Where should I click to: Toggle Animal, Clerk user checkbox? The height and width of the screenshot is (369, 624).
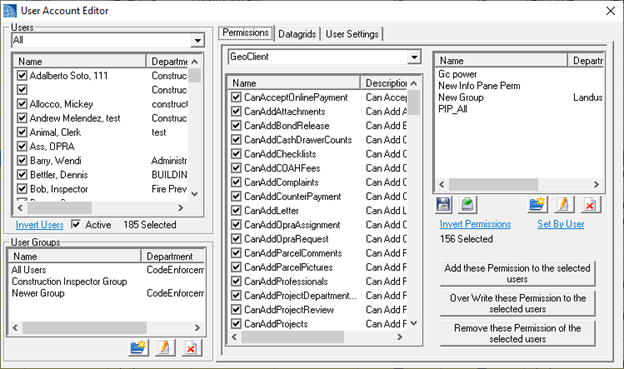pyautogui.click(x=22, y=132)
